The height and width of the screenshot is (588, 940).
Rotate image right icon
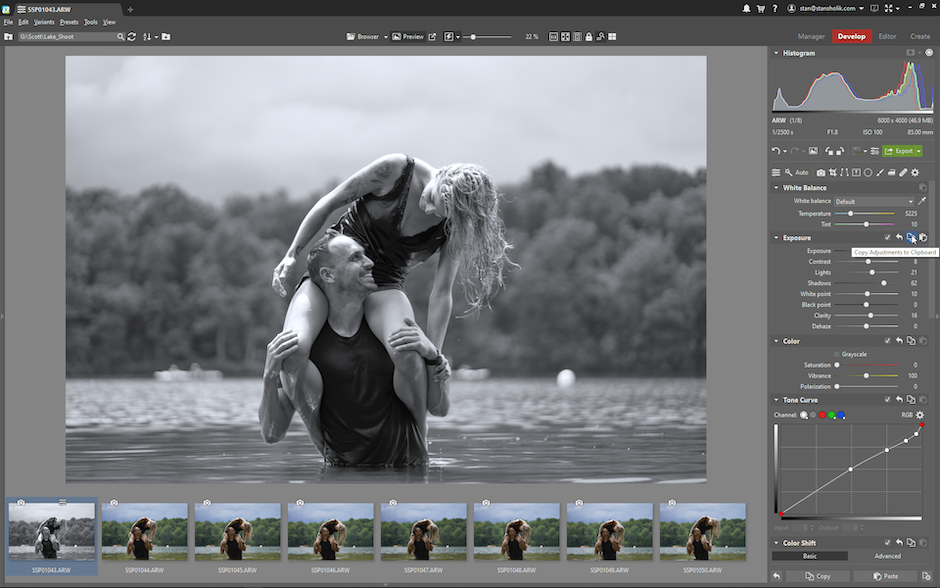coord(840,151)
